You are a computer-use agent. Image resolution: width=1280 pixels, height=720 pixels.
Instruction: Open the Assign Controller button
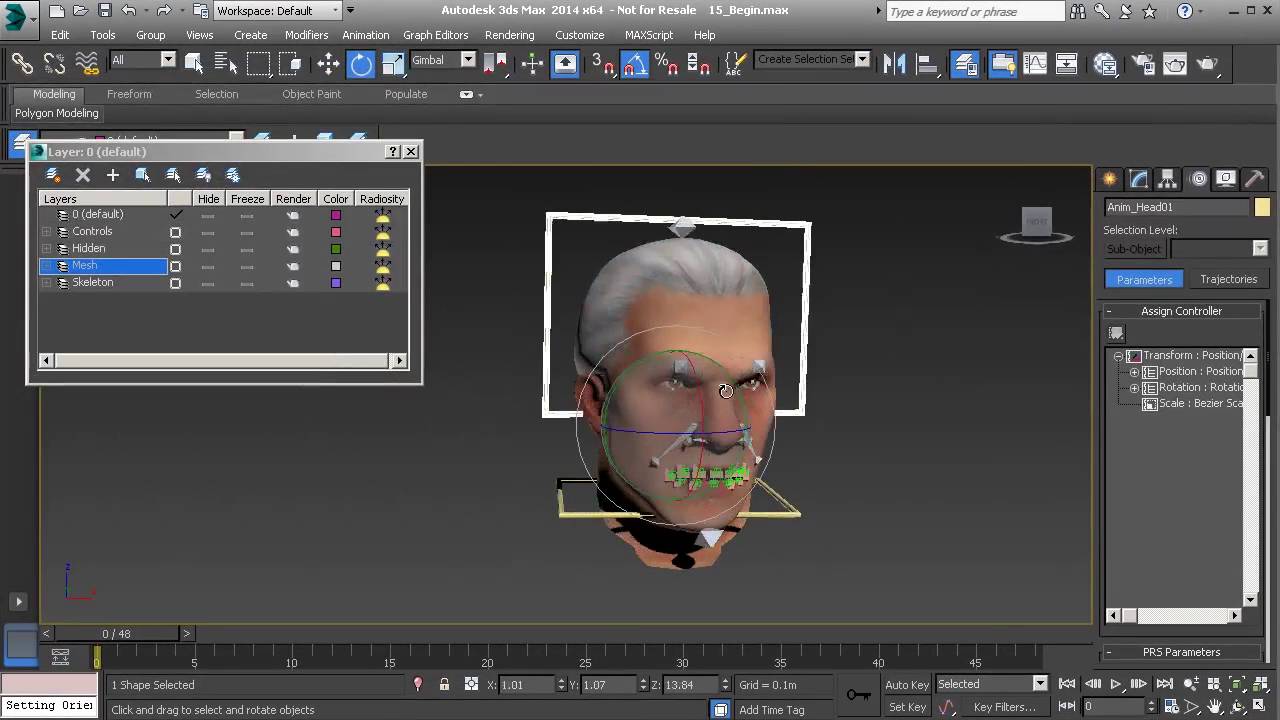point(1116,333)
